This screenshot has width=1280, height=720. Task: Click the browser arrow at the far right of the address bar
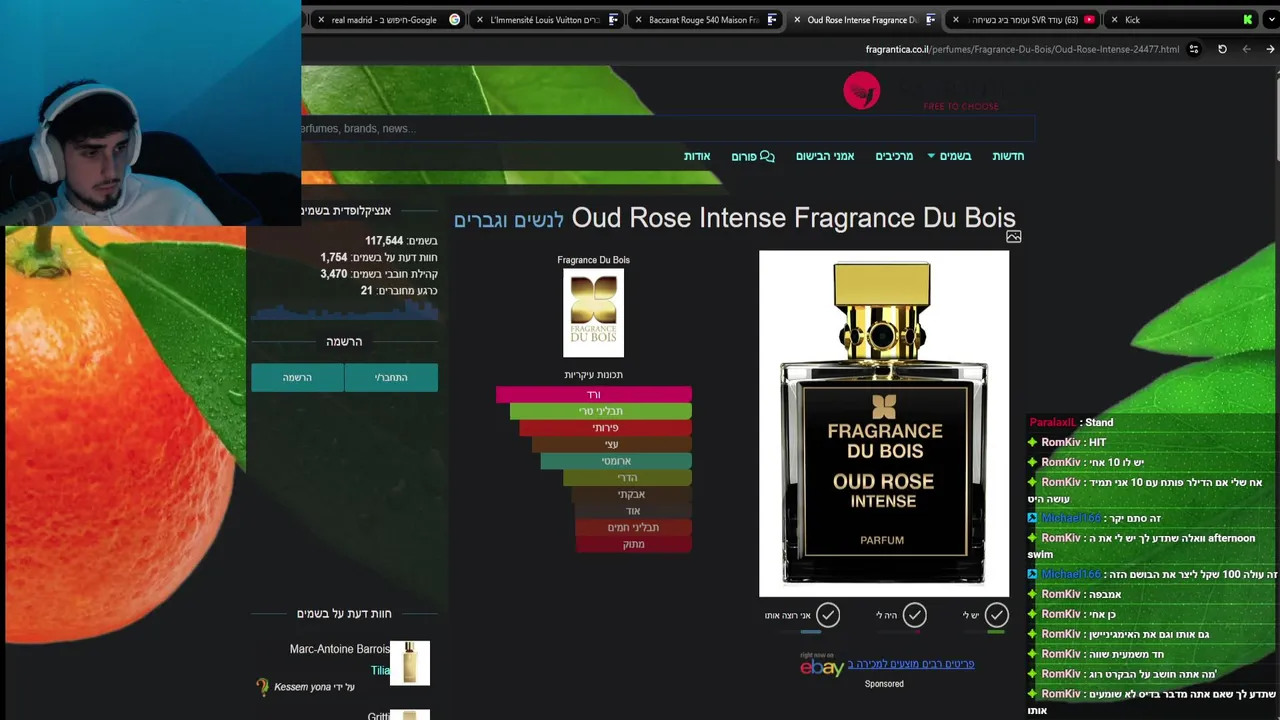[x=1270, y=49]
